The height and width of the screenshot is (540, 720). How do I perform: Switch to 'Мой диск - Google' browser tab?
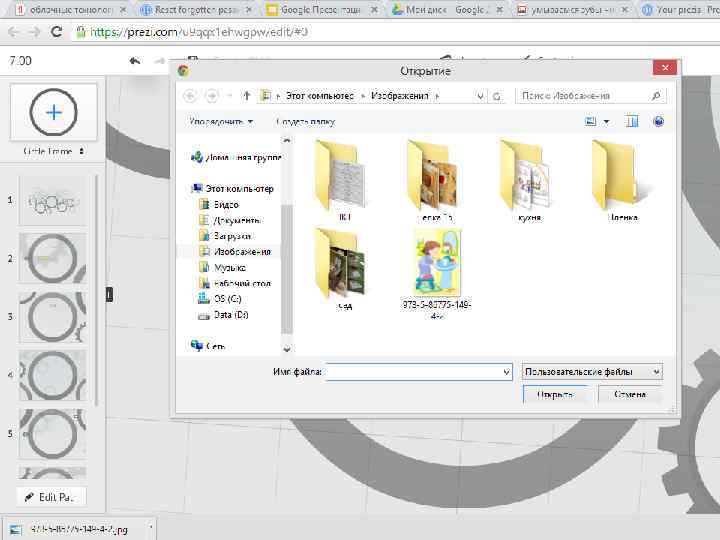tap(446, 10)
